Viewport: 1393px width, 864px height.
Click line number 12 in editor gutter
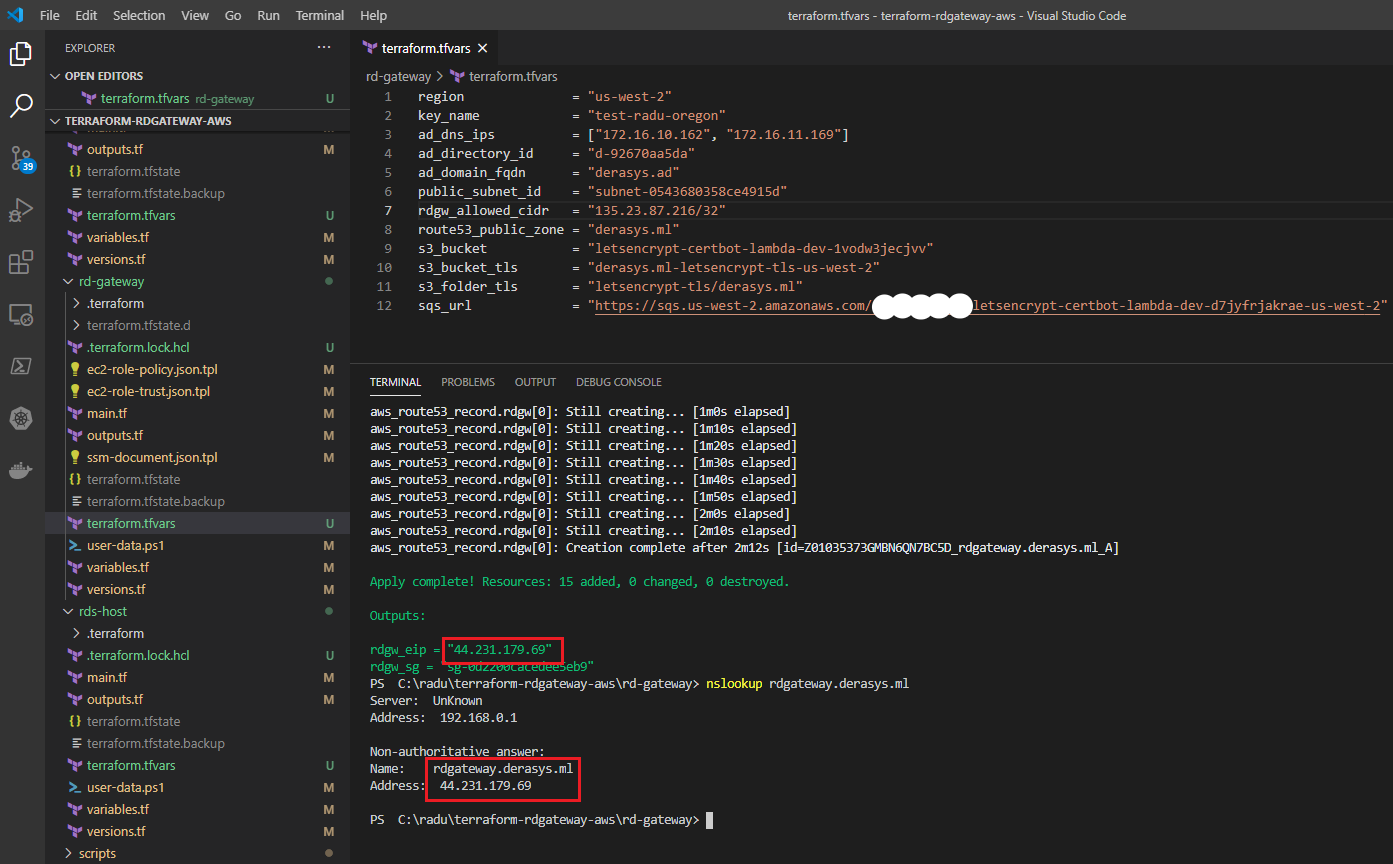pyautogui.click(x=385, y=306)
